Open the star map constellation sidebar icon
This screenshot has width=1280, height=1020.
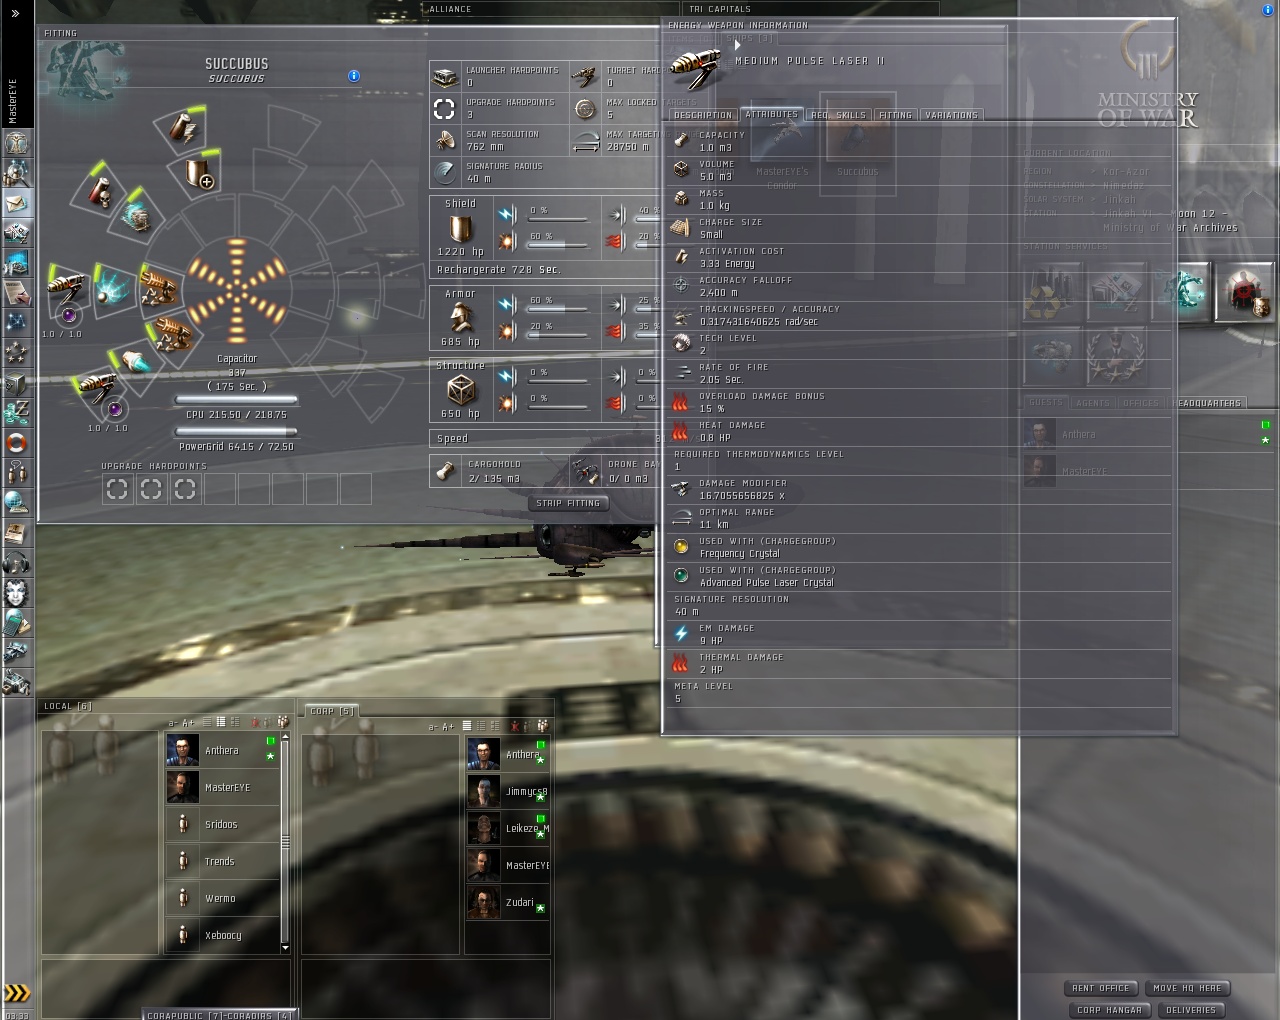tap(17, 322)
